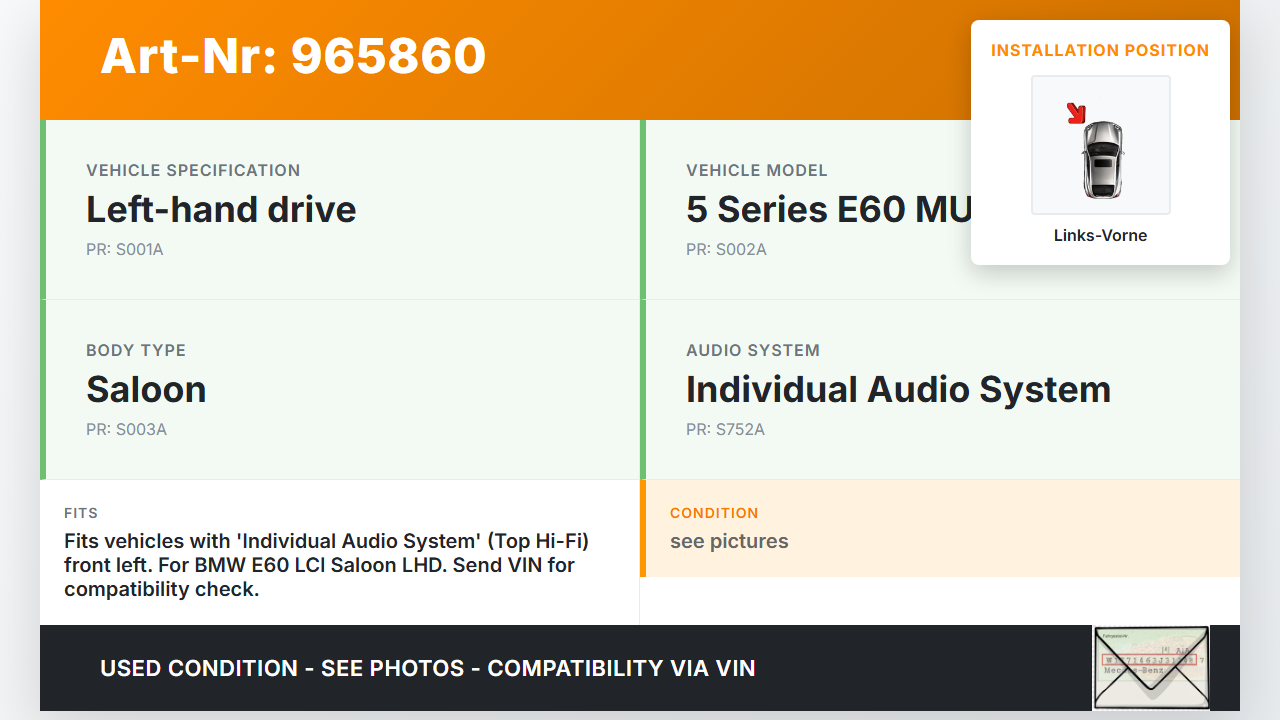
Task: Click the VEHICLE SPECIFICATION label
Action: [x=193, y=171]
